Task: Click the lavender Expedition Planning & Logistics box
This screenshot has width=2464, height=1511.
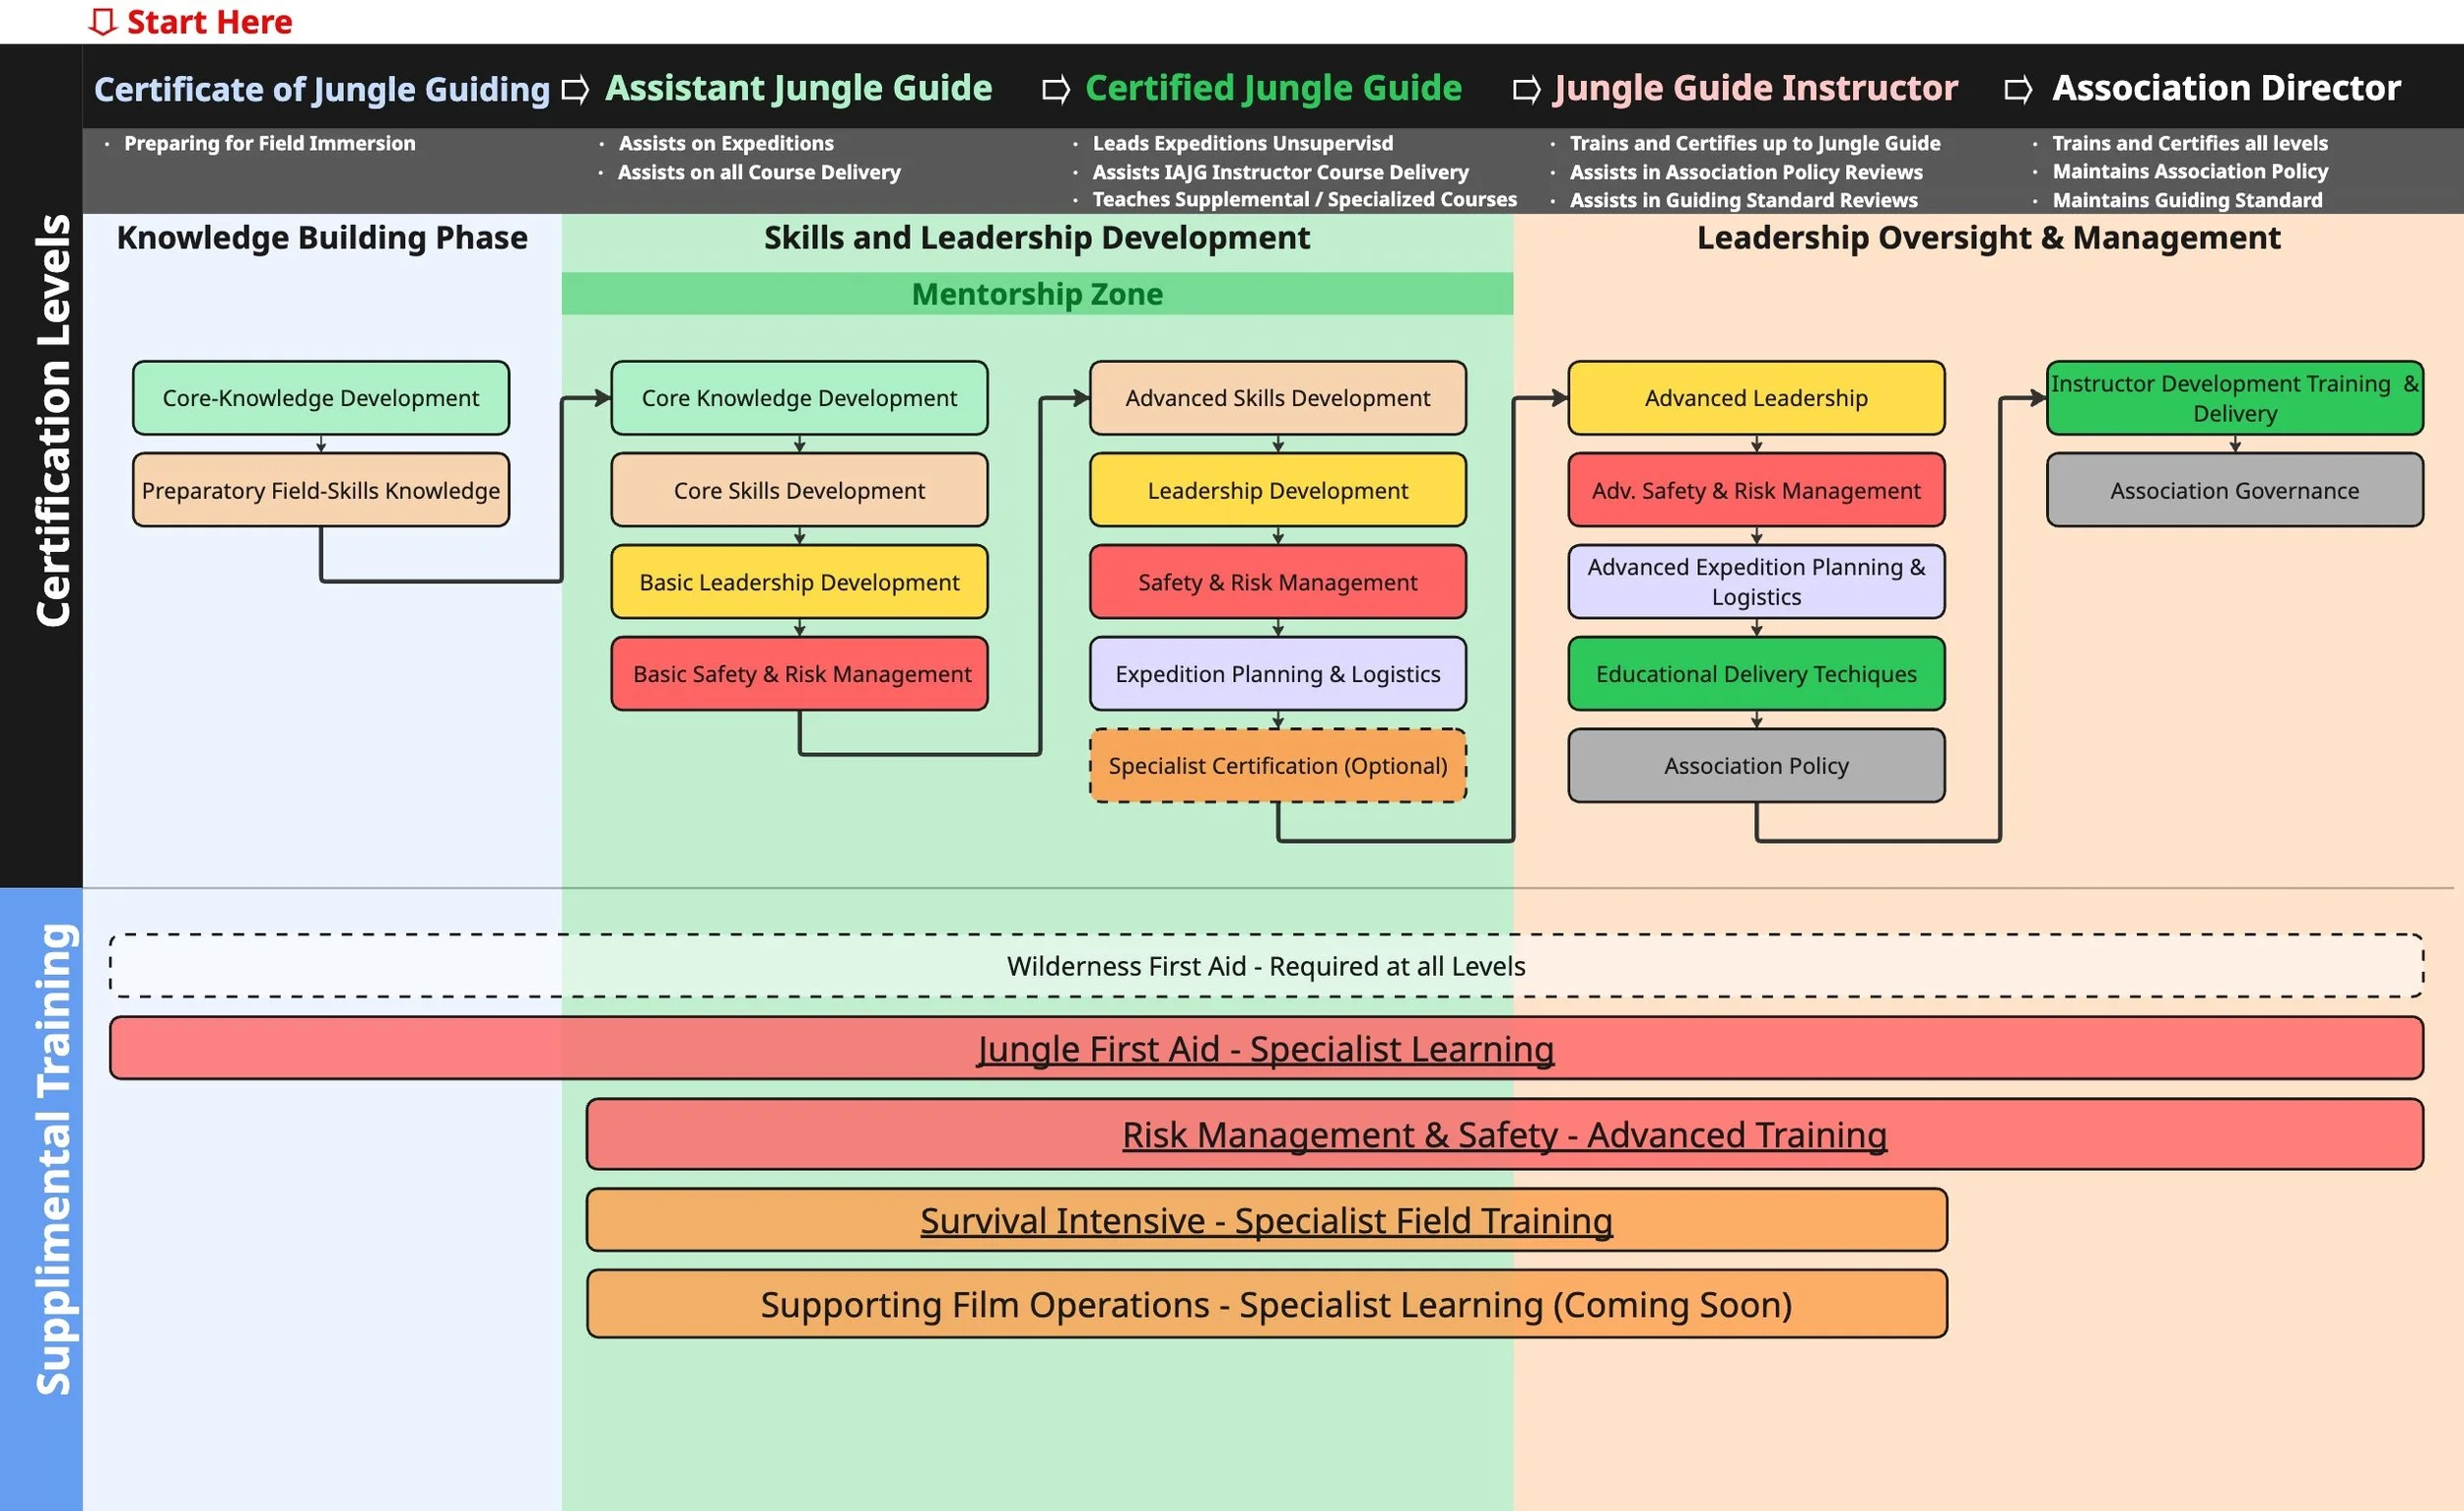Action: (1278, 674)
